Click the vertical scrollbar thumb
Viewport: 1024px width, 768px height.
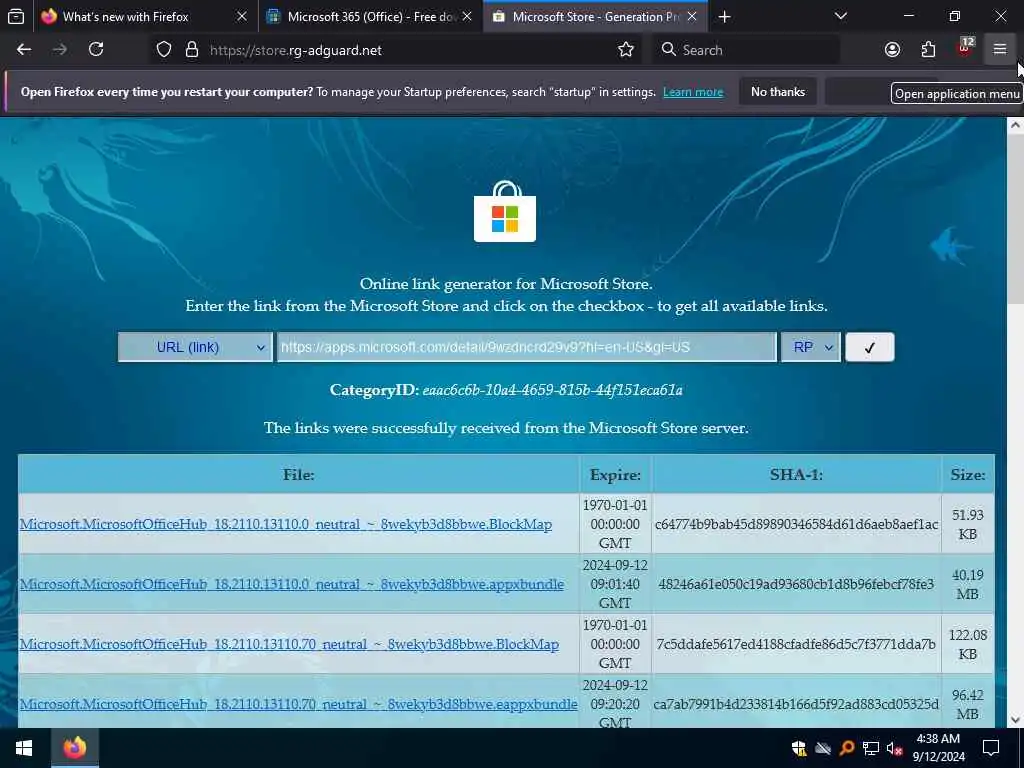tap(1016, 219)
